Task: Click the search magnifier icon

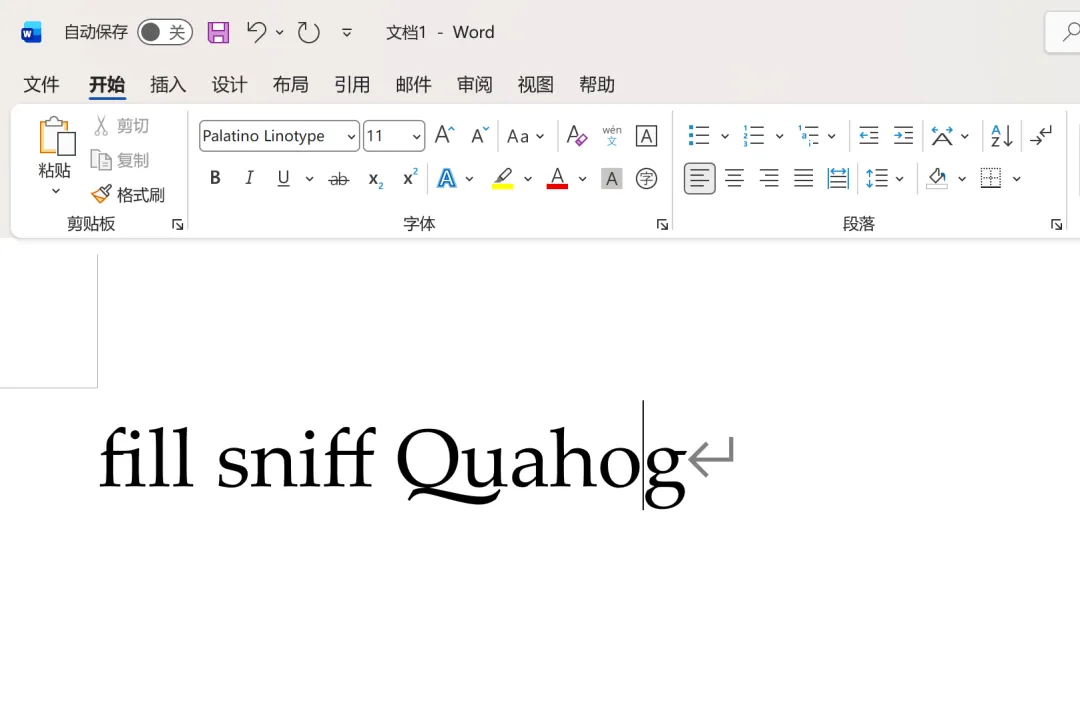Action: pos(1070,32)
